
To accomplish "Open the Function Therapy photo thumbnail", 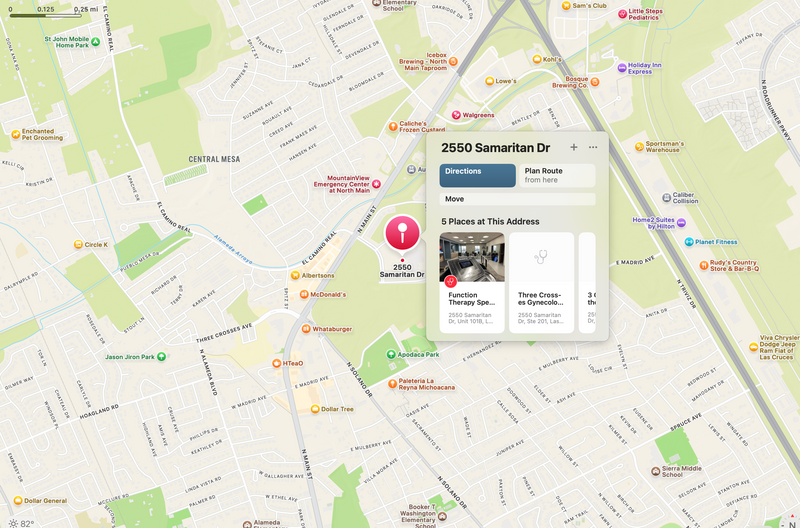I will pos(472,257).
